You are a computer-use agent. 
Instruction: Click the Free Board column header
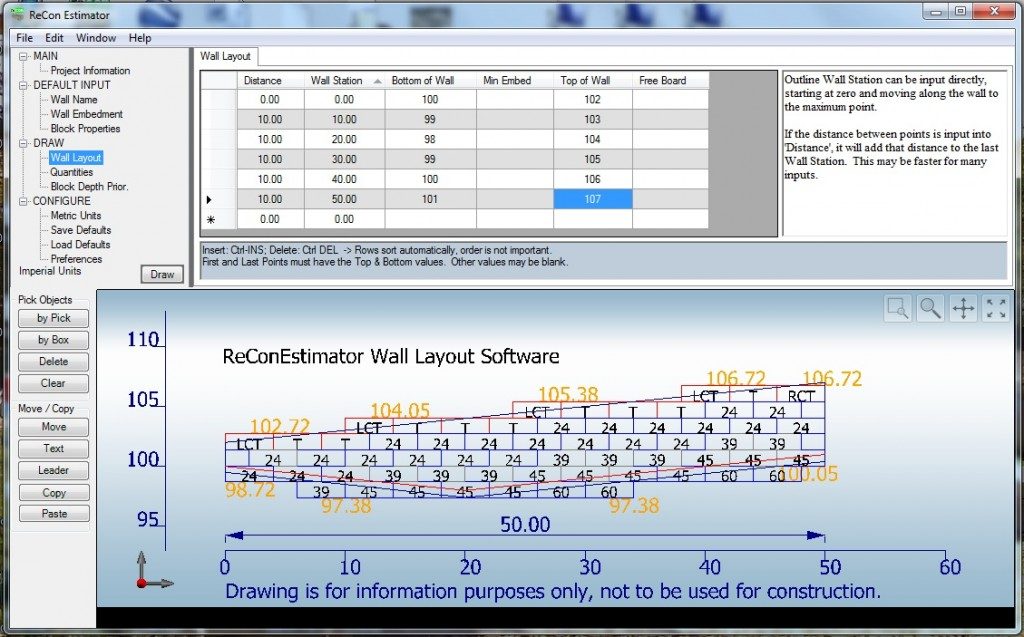[670, 80]
